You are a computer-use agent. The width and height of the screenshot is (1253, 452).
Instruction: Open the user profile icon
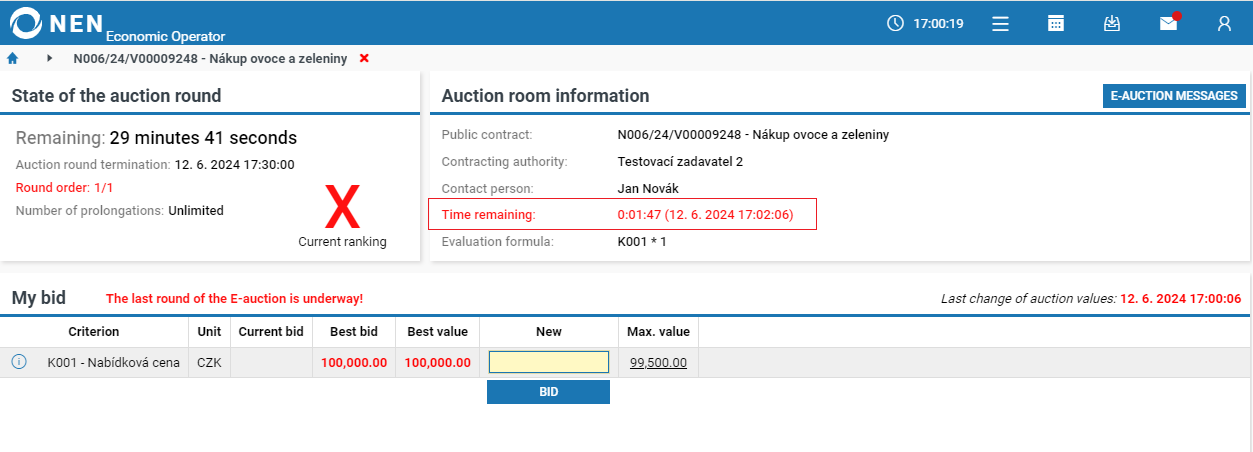click(x=1224, y=23)
